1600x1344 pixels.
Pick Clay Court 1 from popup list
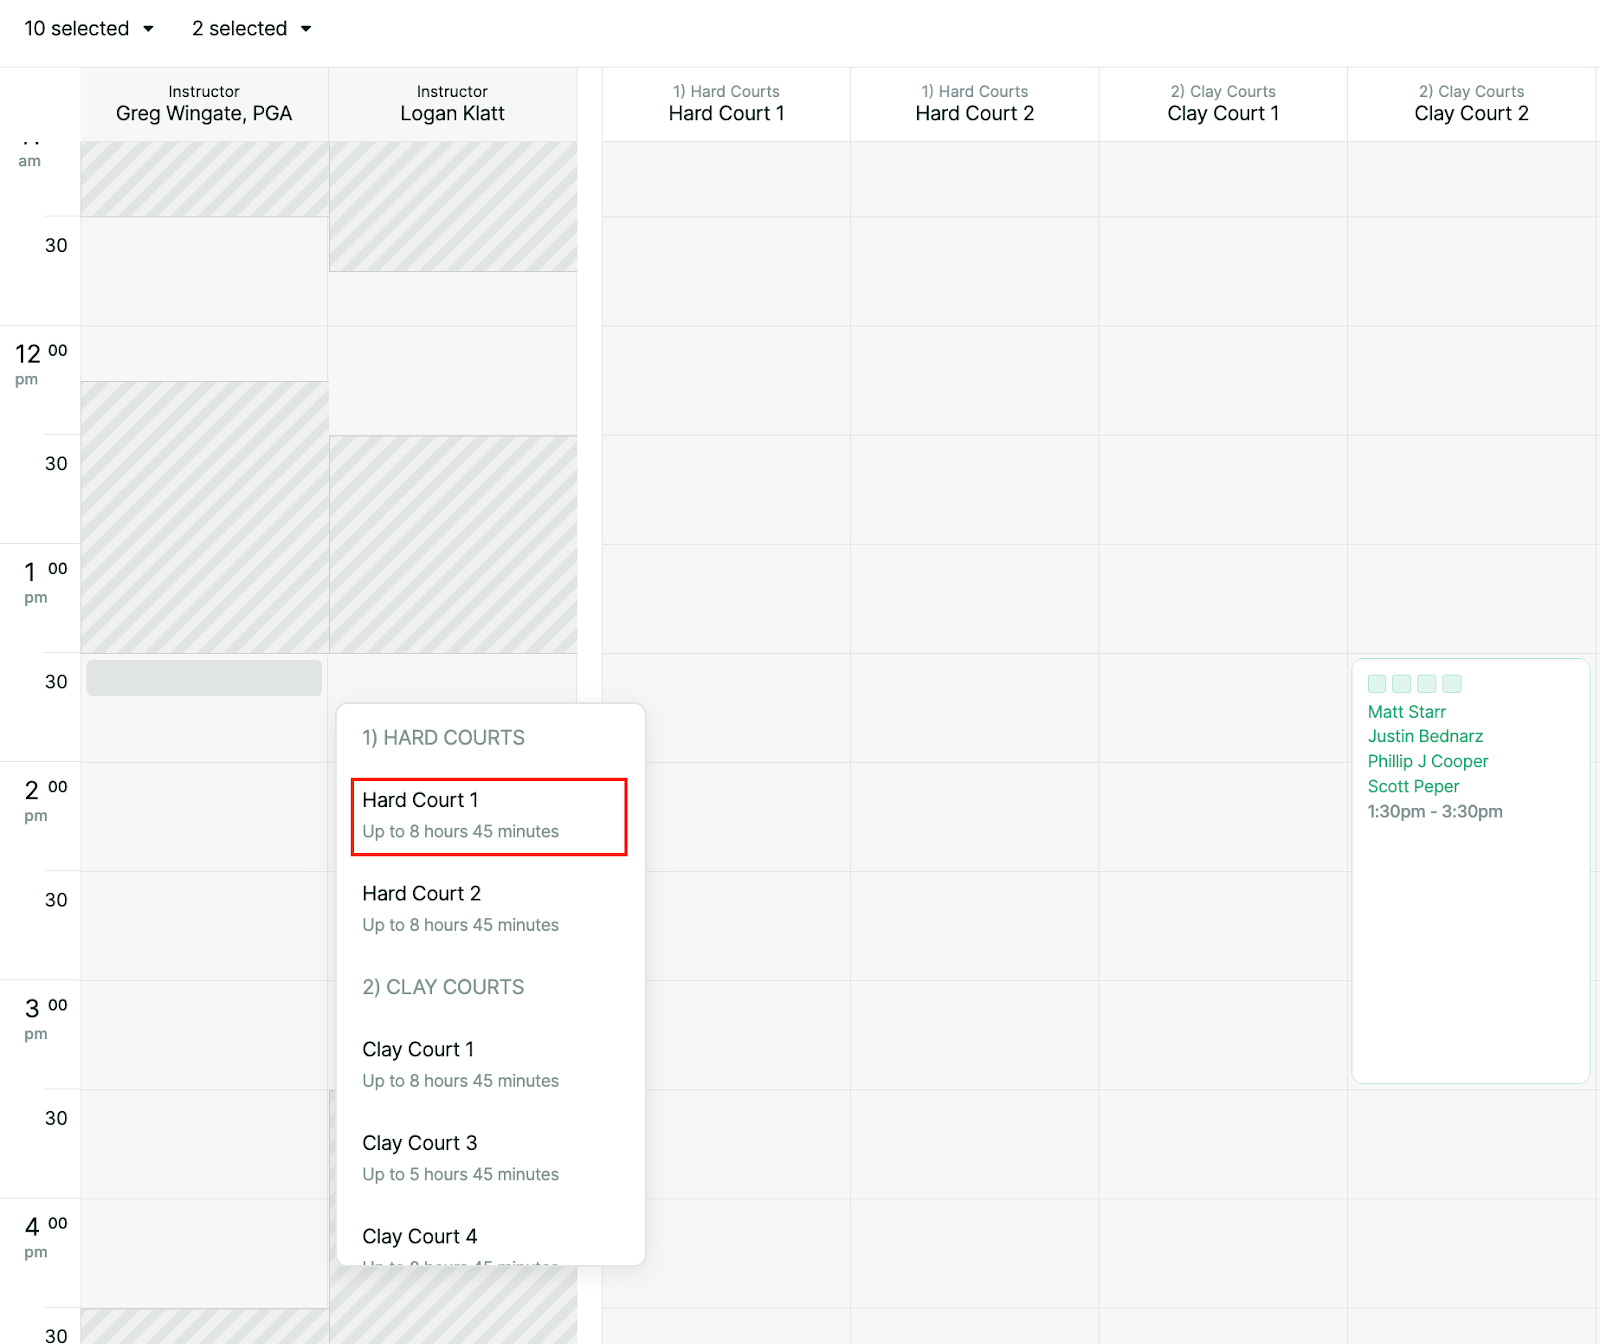tap(489, 1064)
